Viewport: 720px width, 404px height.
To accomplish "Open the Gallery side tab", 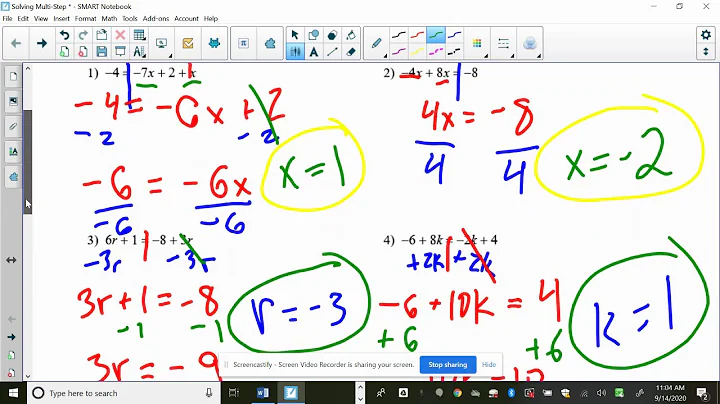I will tap(13, 101).
